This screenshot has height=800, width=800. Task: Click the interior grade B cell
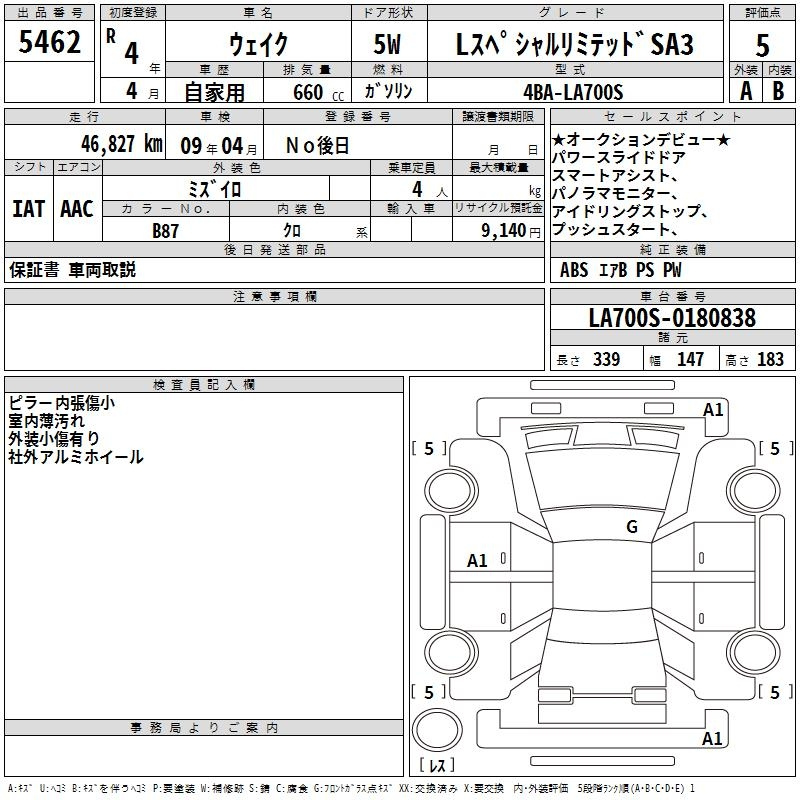coord(778,91)
